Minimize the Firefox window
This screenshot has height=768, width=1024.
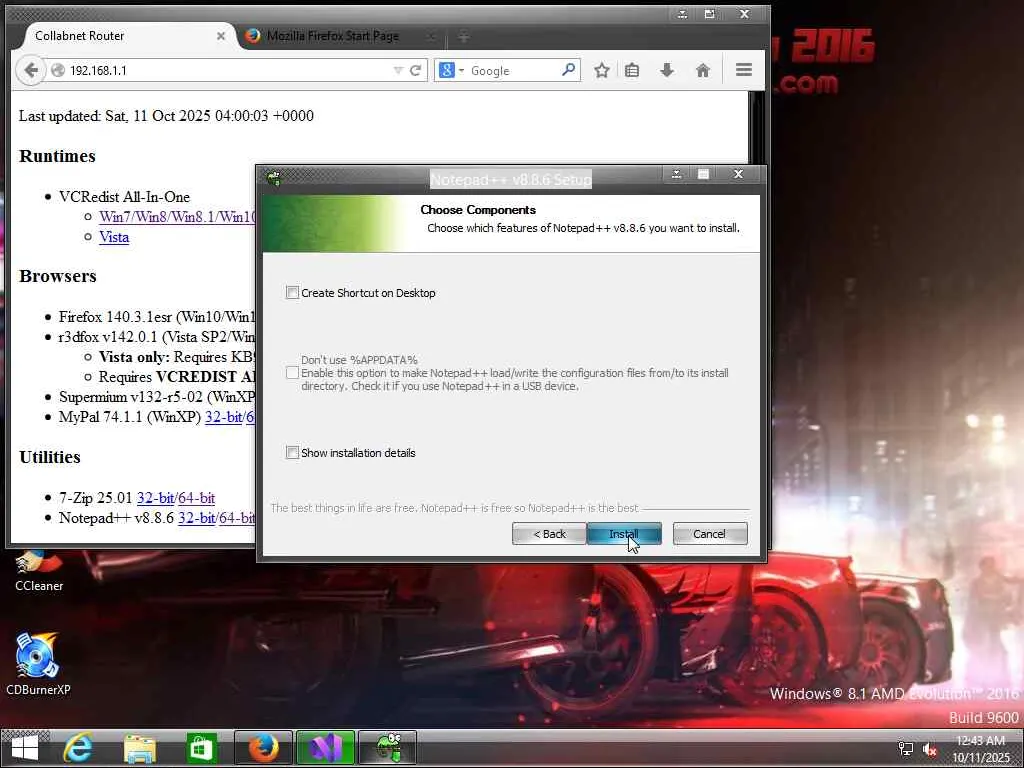point(682,14)
